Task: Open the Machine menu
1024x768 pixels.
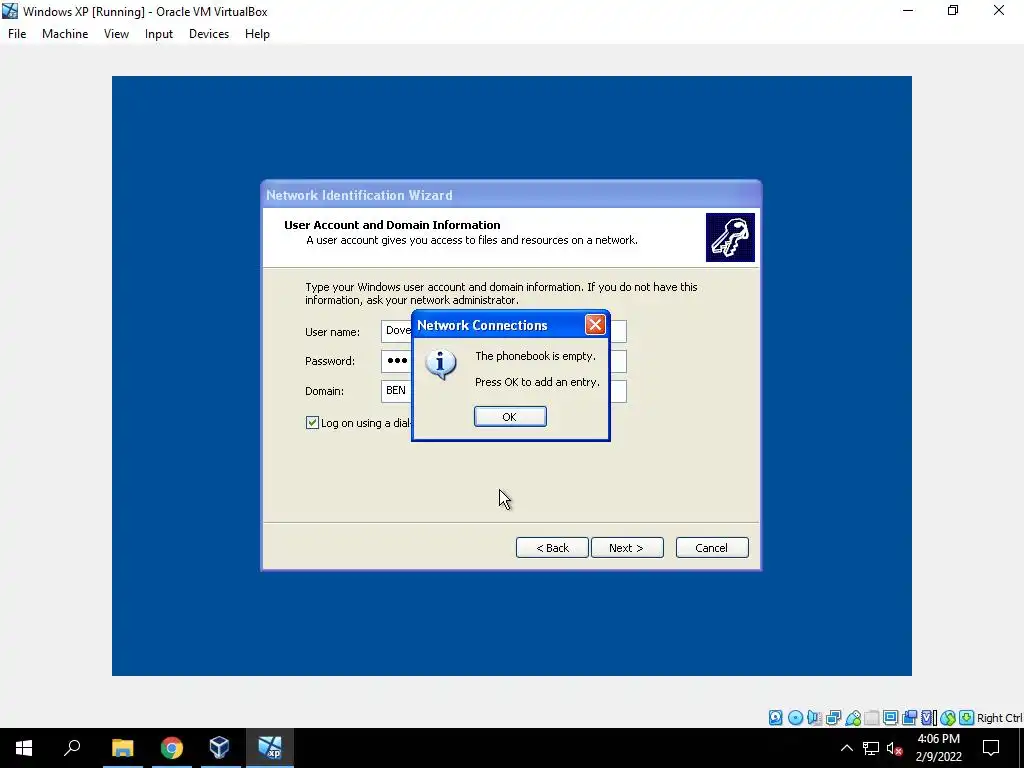Action: [x=65, y=34]
